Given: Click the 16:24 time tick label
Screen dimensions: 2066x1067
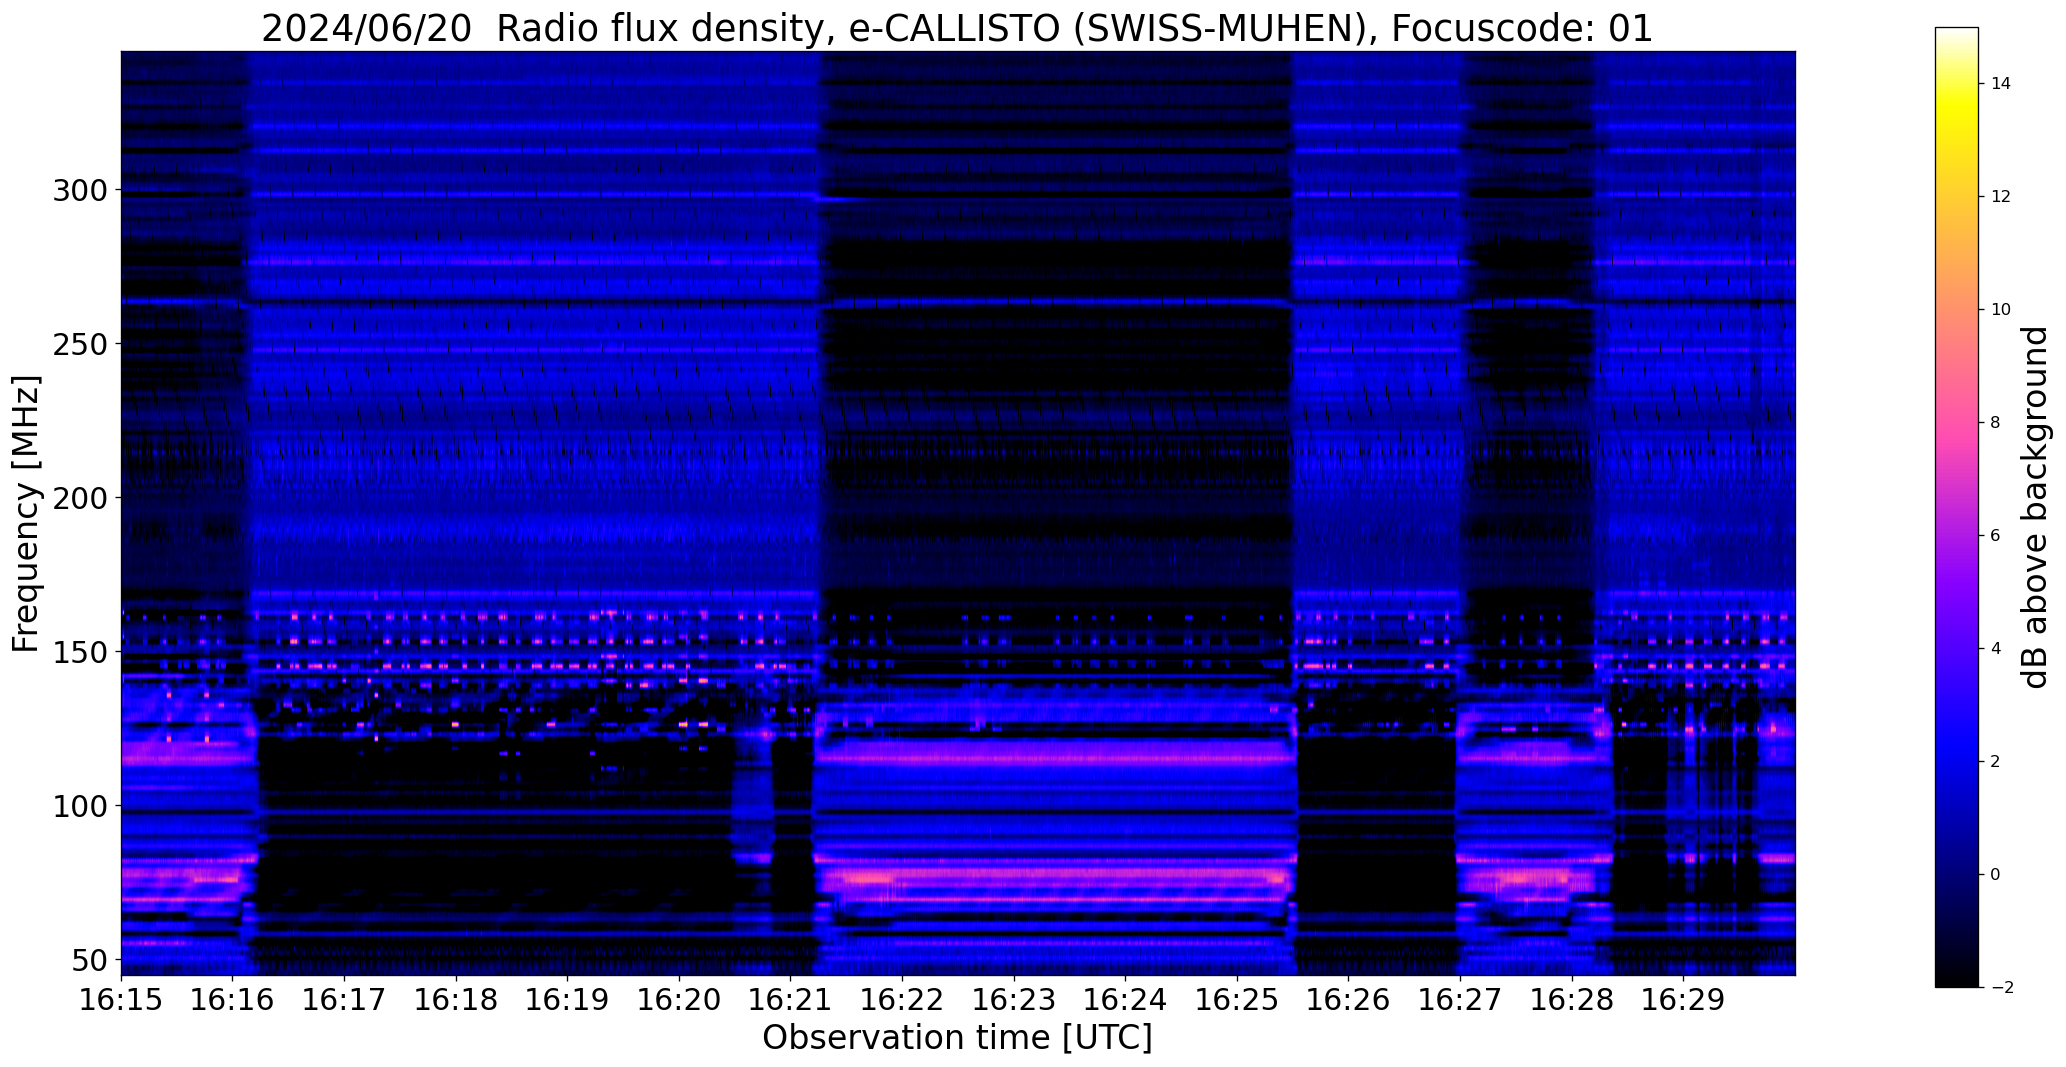Looking at the screenshot, I should click(1125, 1000).
